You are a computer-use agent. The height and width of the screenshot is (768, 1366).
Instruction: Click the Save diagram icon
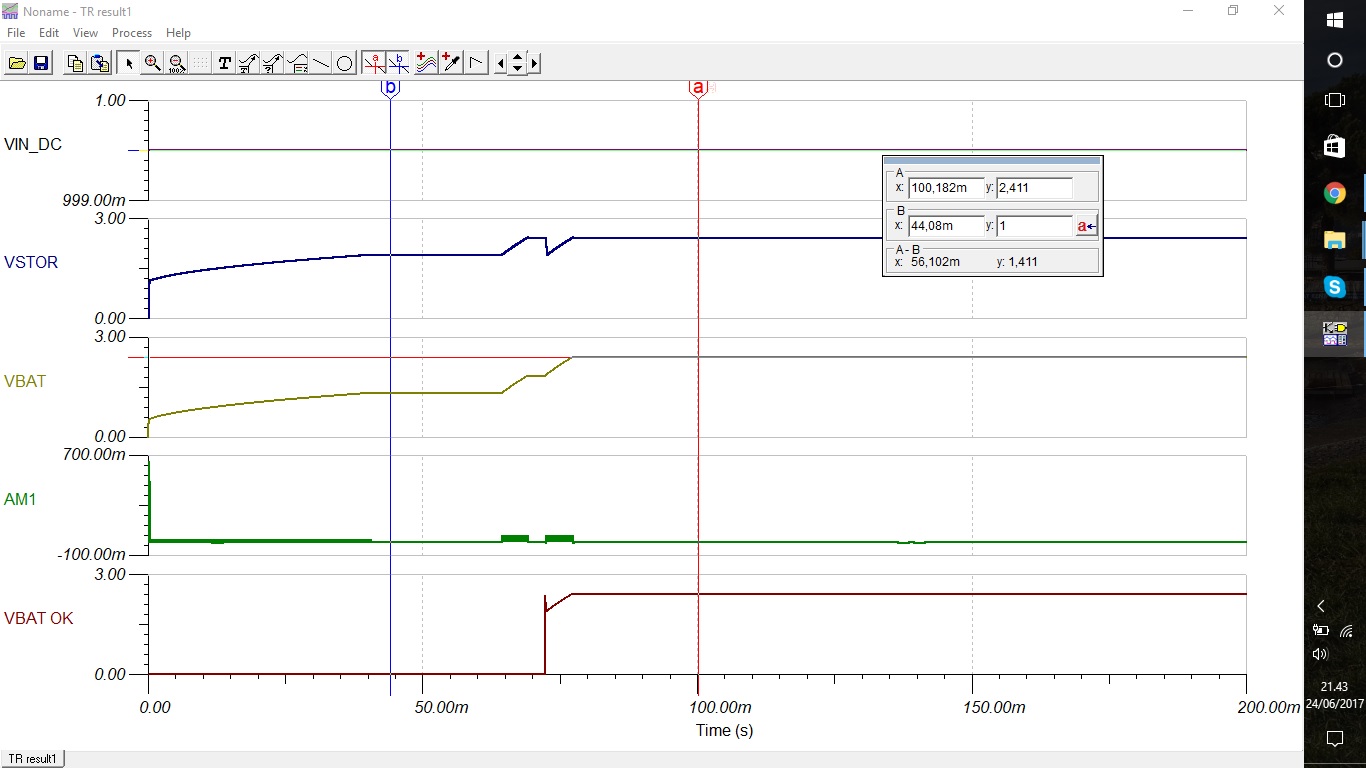coord(41,62)
